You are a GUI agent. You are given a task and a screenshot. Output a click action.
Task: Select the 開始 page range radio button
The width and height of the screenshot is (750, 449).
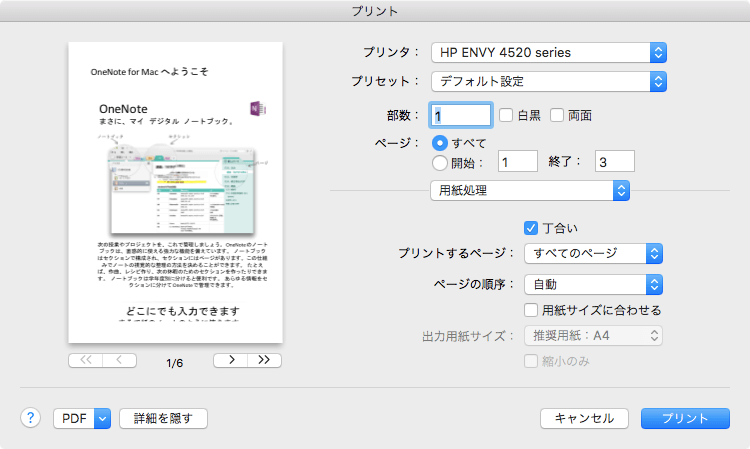pos(440,163)
